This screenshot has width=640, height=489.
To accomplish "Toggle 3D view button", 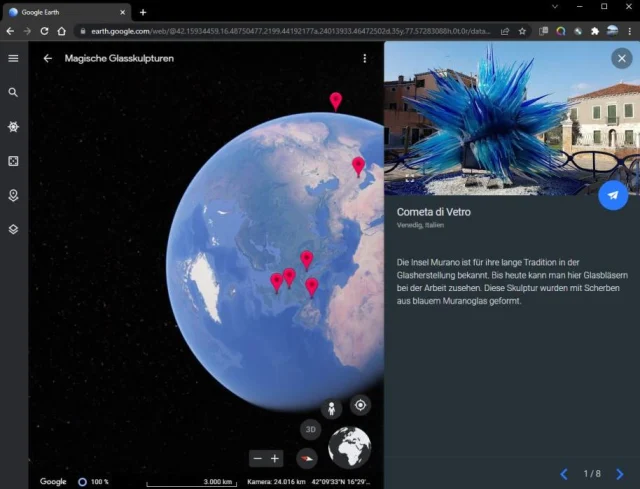I will click(x=311, y=430).
